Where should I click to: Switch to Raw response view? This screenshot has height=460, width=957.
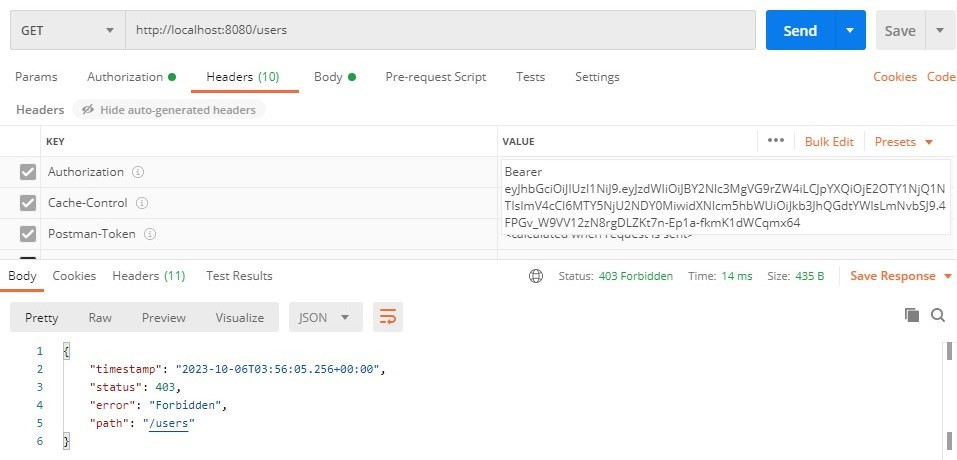100,317
